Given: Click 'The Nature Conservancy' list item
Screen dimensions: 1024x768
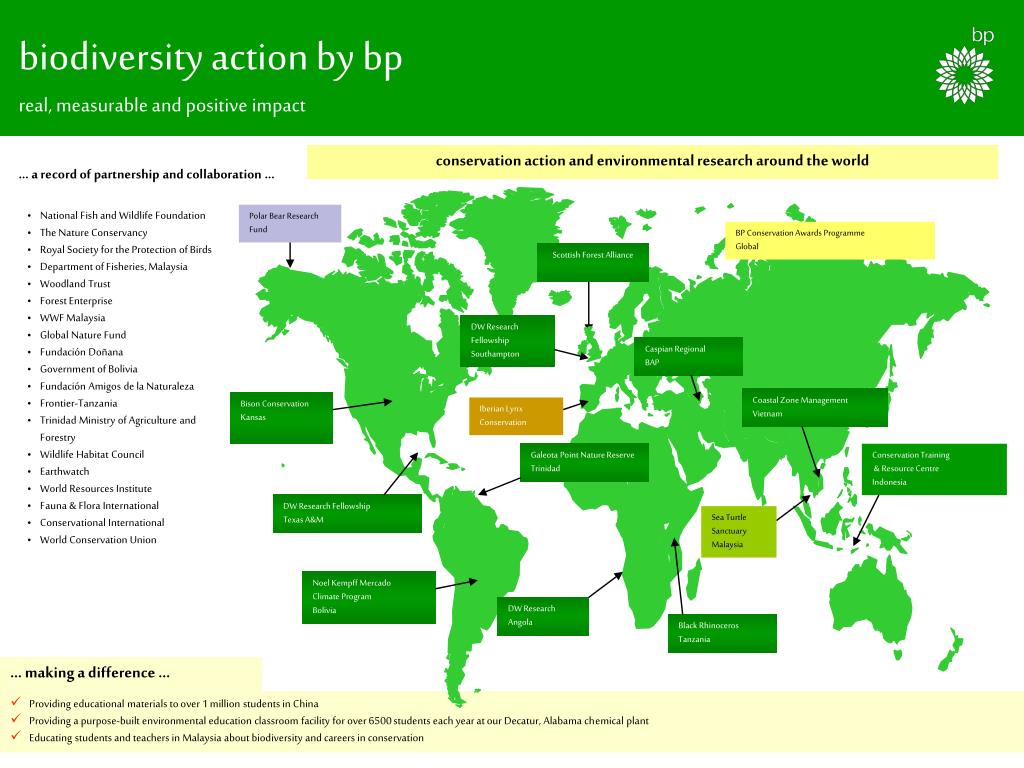Looking at the screenshot, I should (x=93, y=232).
